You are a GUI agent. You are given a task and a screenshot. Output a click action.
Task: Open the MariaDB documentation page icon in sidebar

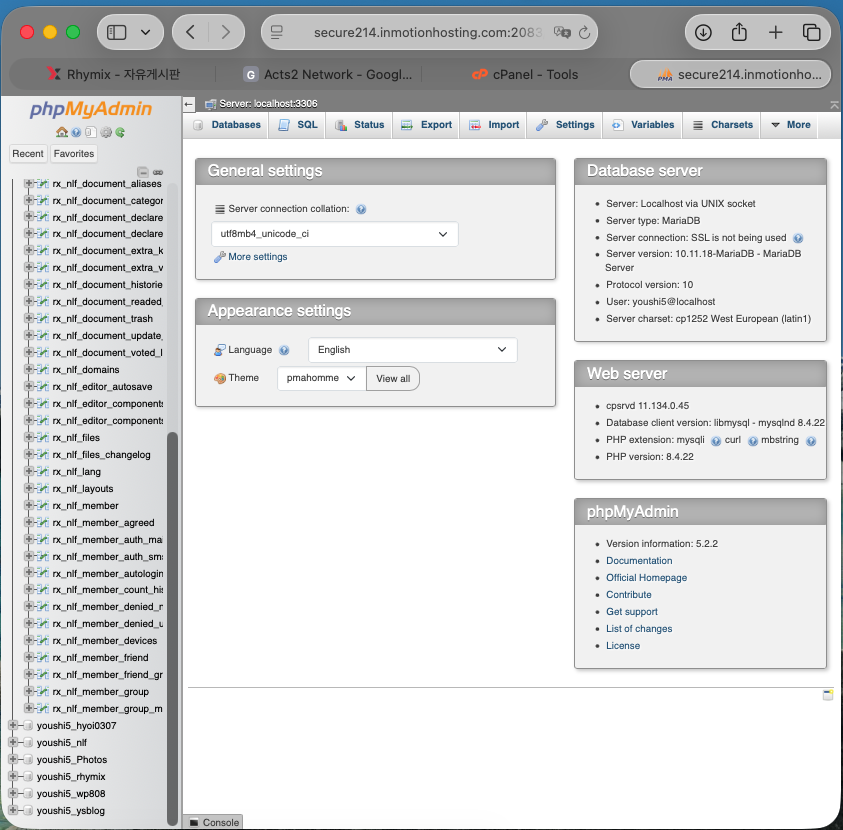click(91, 132)
